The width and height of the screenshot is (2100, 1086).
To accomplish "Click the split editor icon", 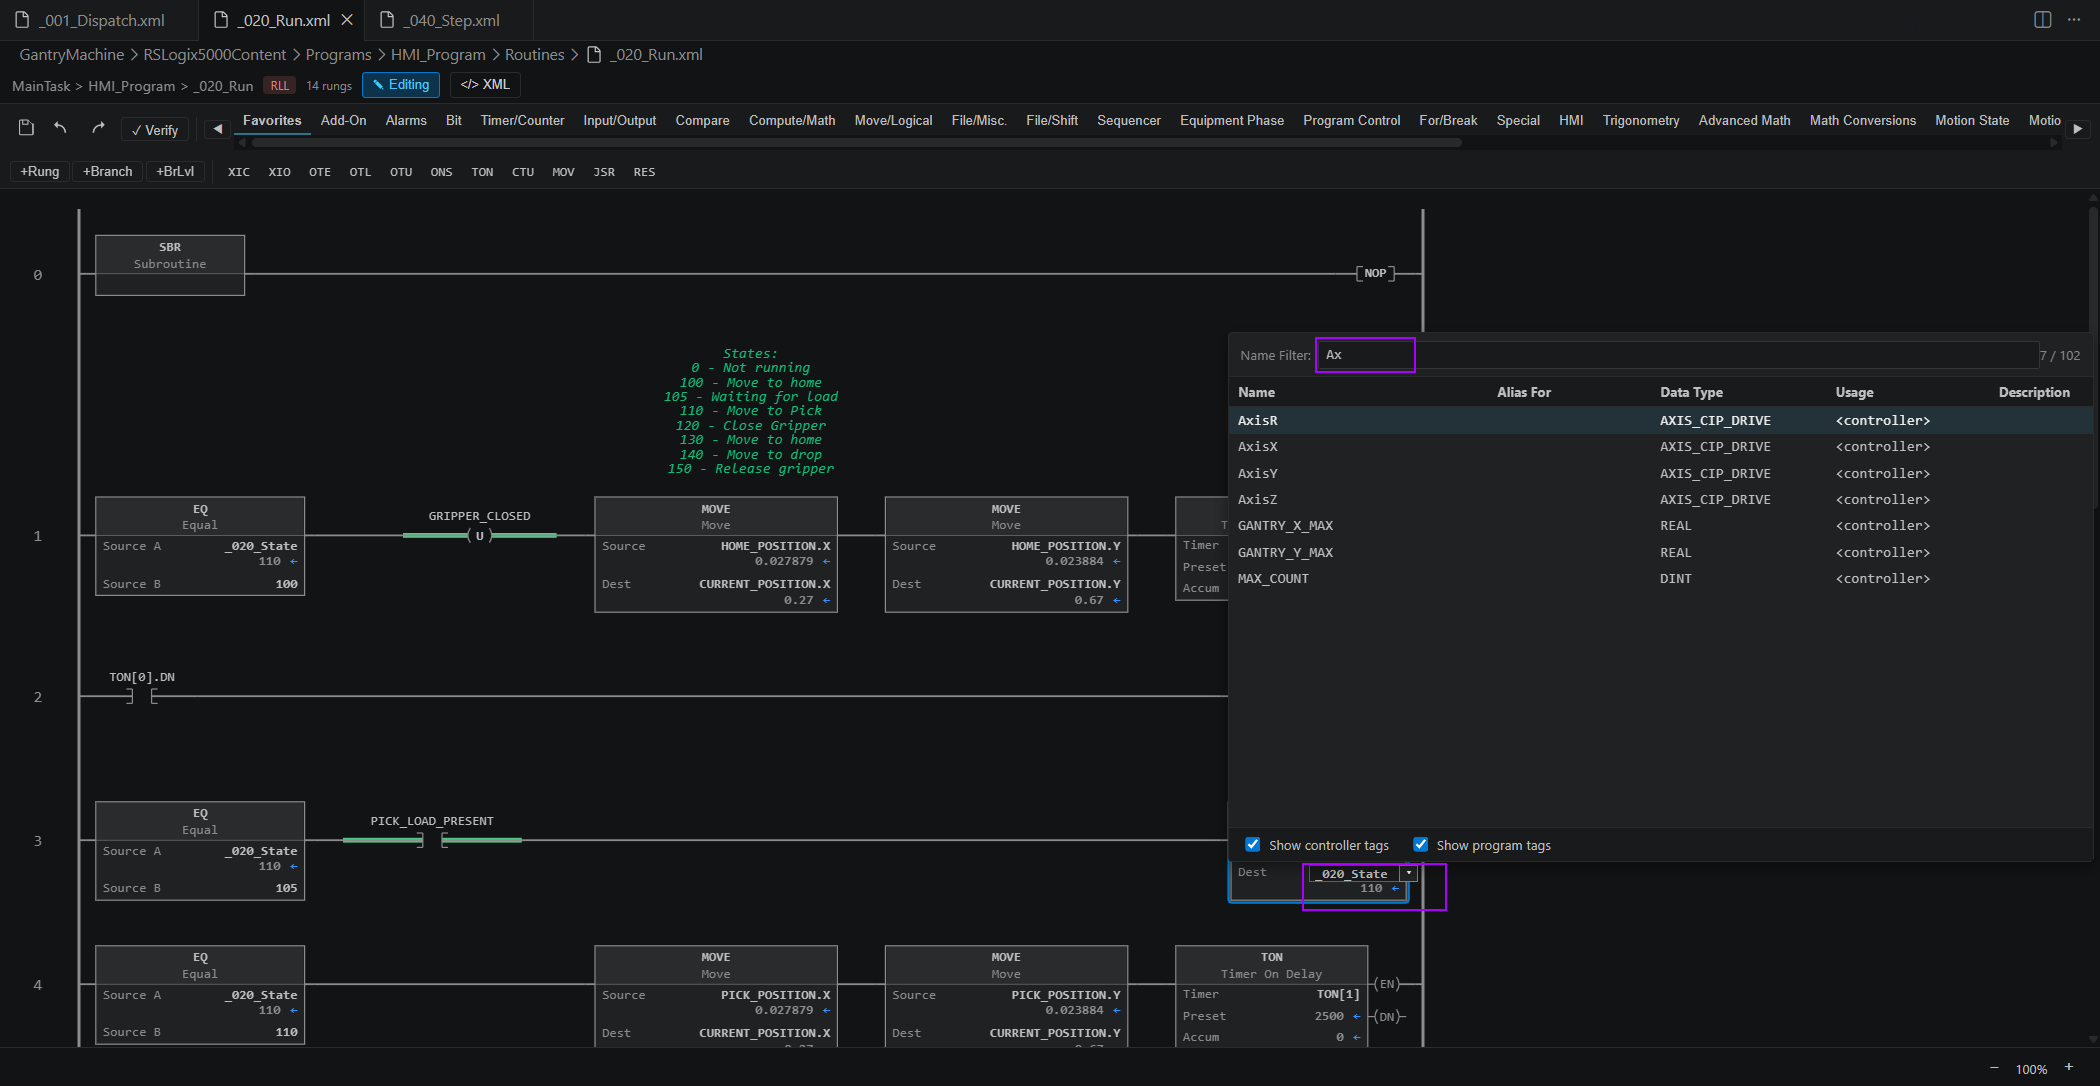I will (x=2043, y=19).
